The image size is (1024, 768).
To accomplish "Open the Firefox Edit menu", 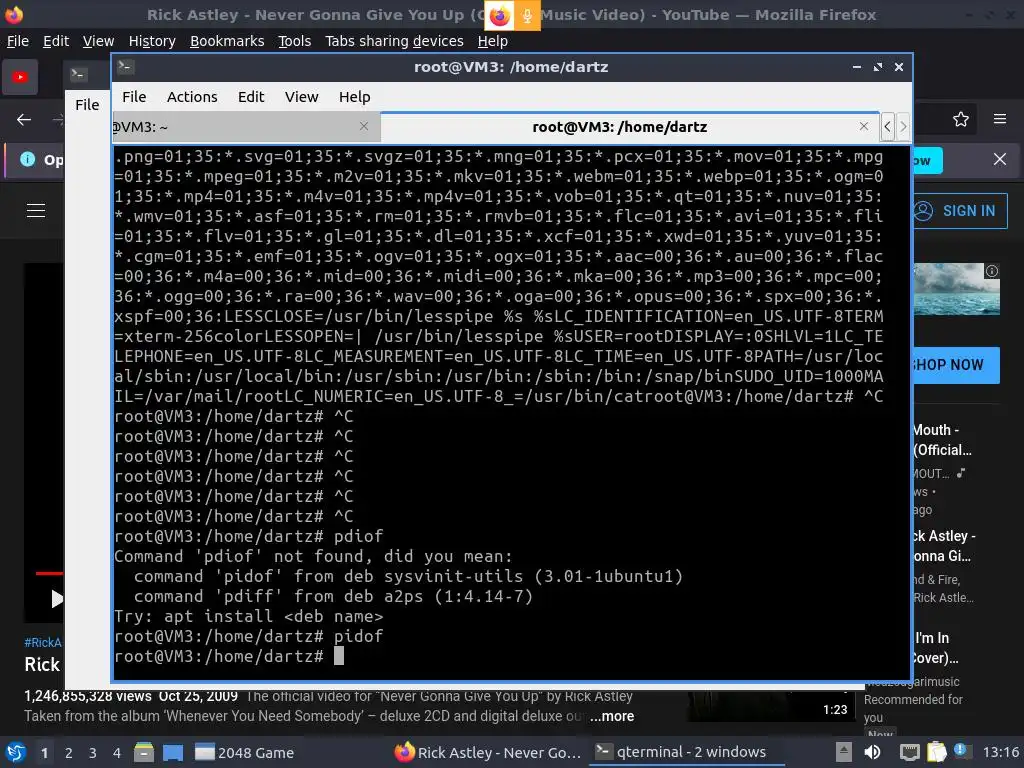I will click(56, 41).
